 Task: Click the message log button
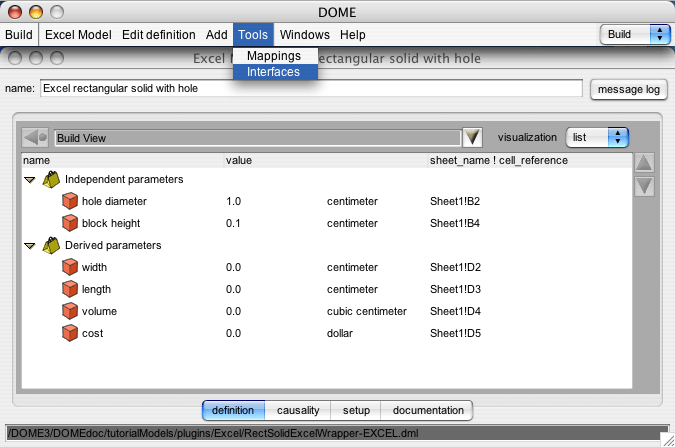pos(629,90)
